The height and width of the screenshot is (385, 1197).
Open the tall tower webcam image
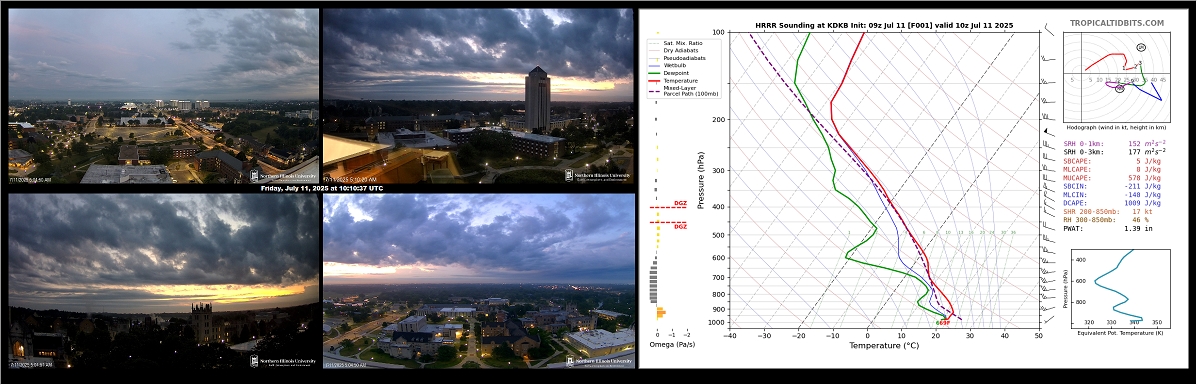(x=478, y=96)
